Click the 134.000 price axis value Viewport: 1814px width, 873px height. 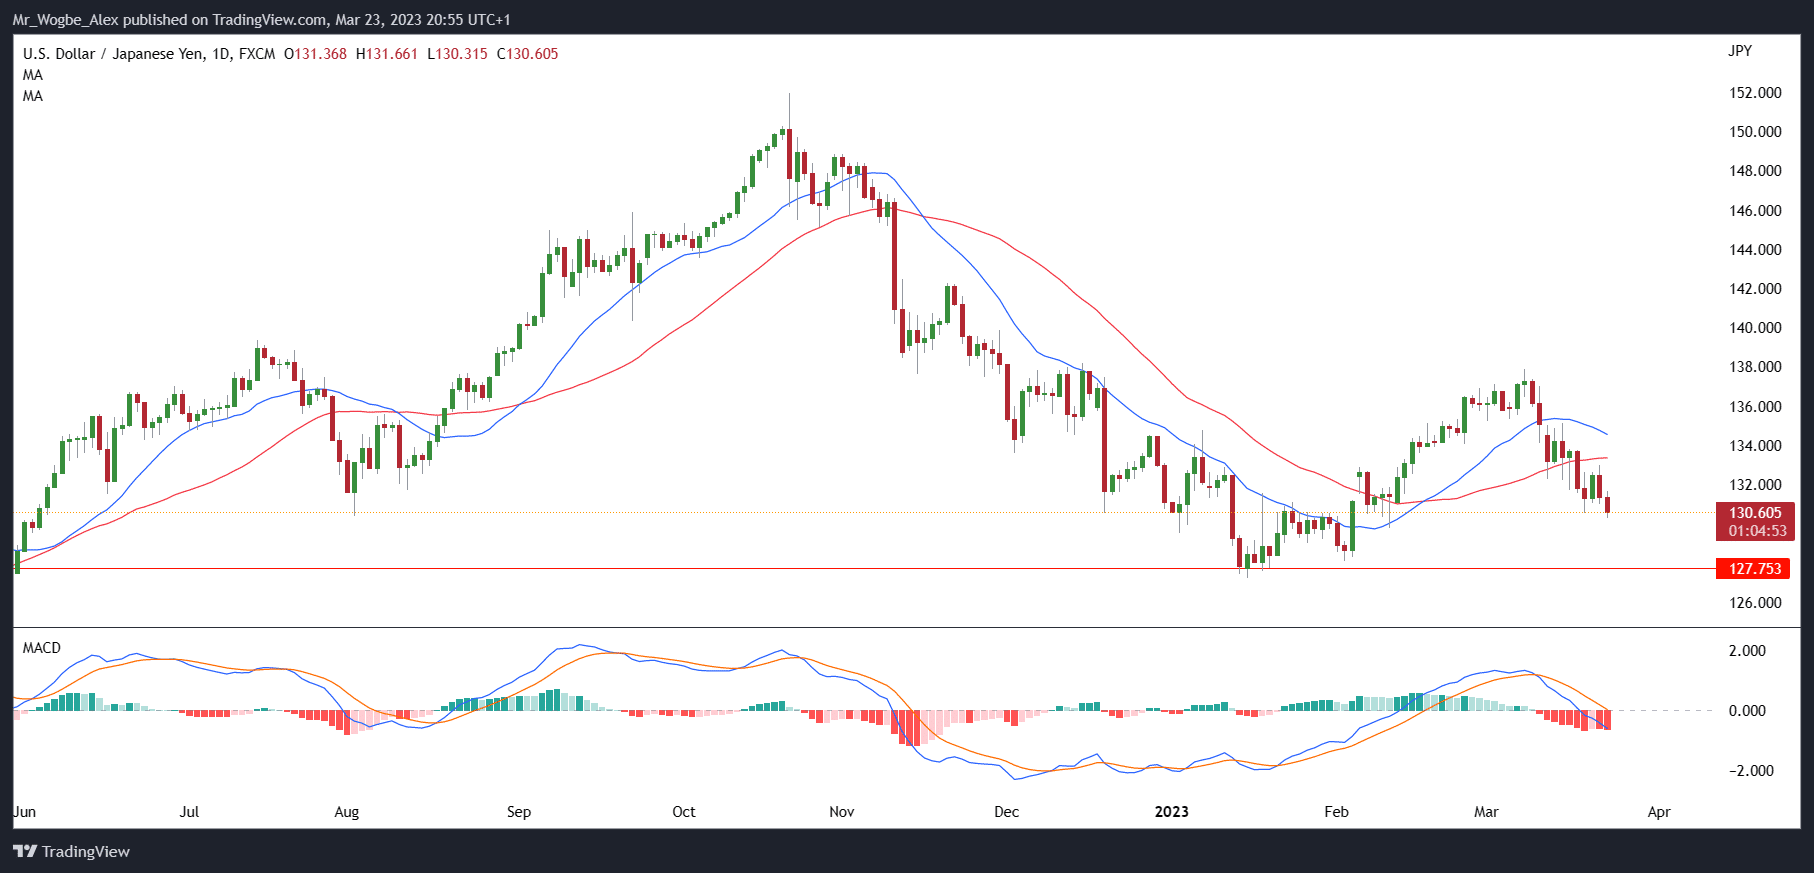click(x=1755, y=446)
